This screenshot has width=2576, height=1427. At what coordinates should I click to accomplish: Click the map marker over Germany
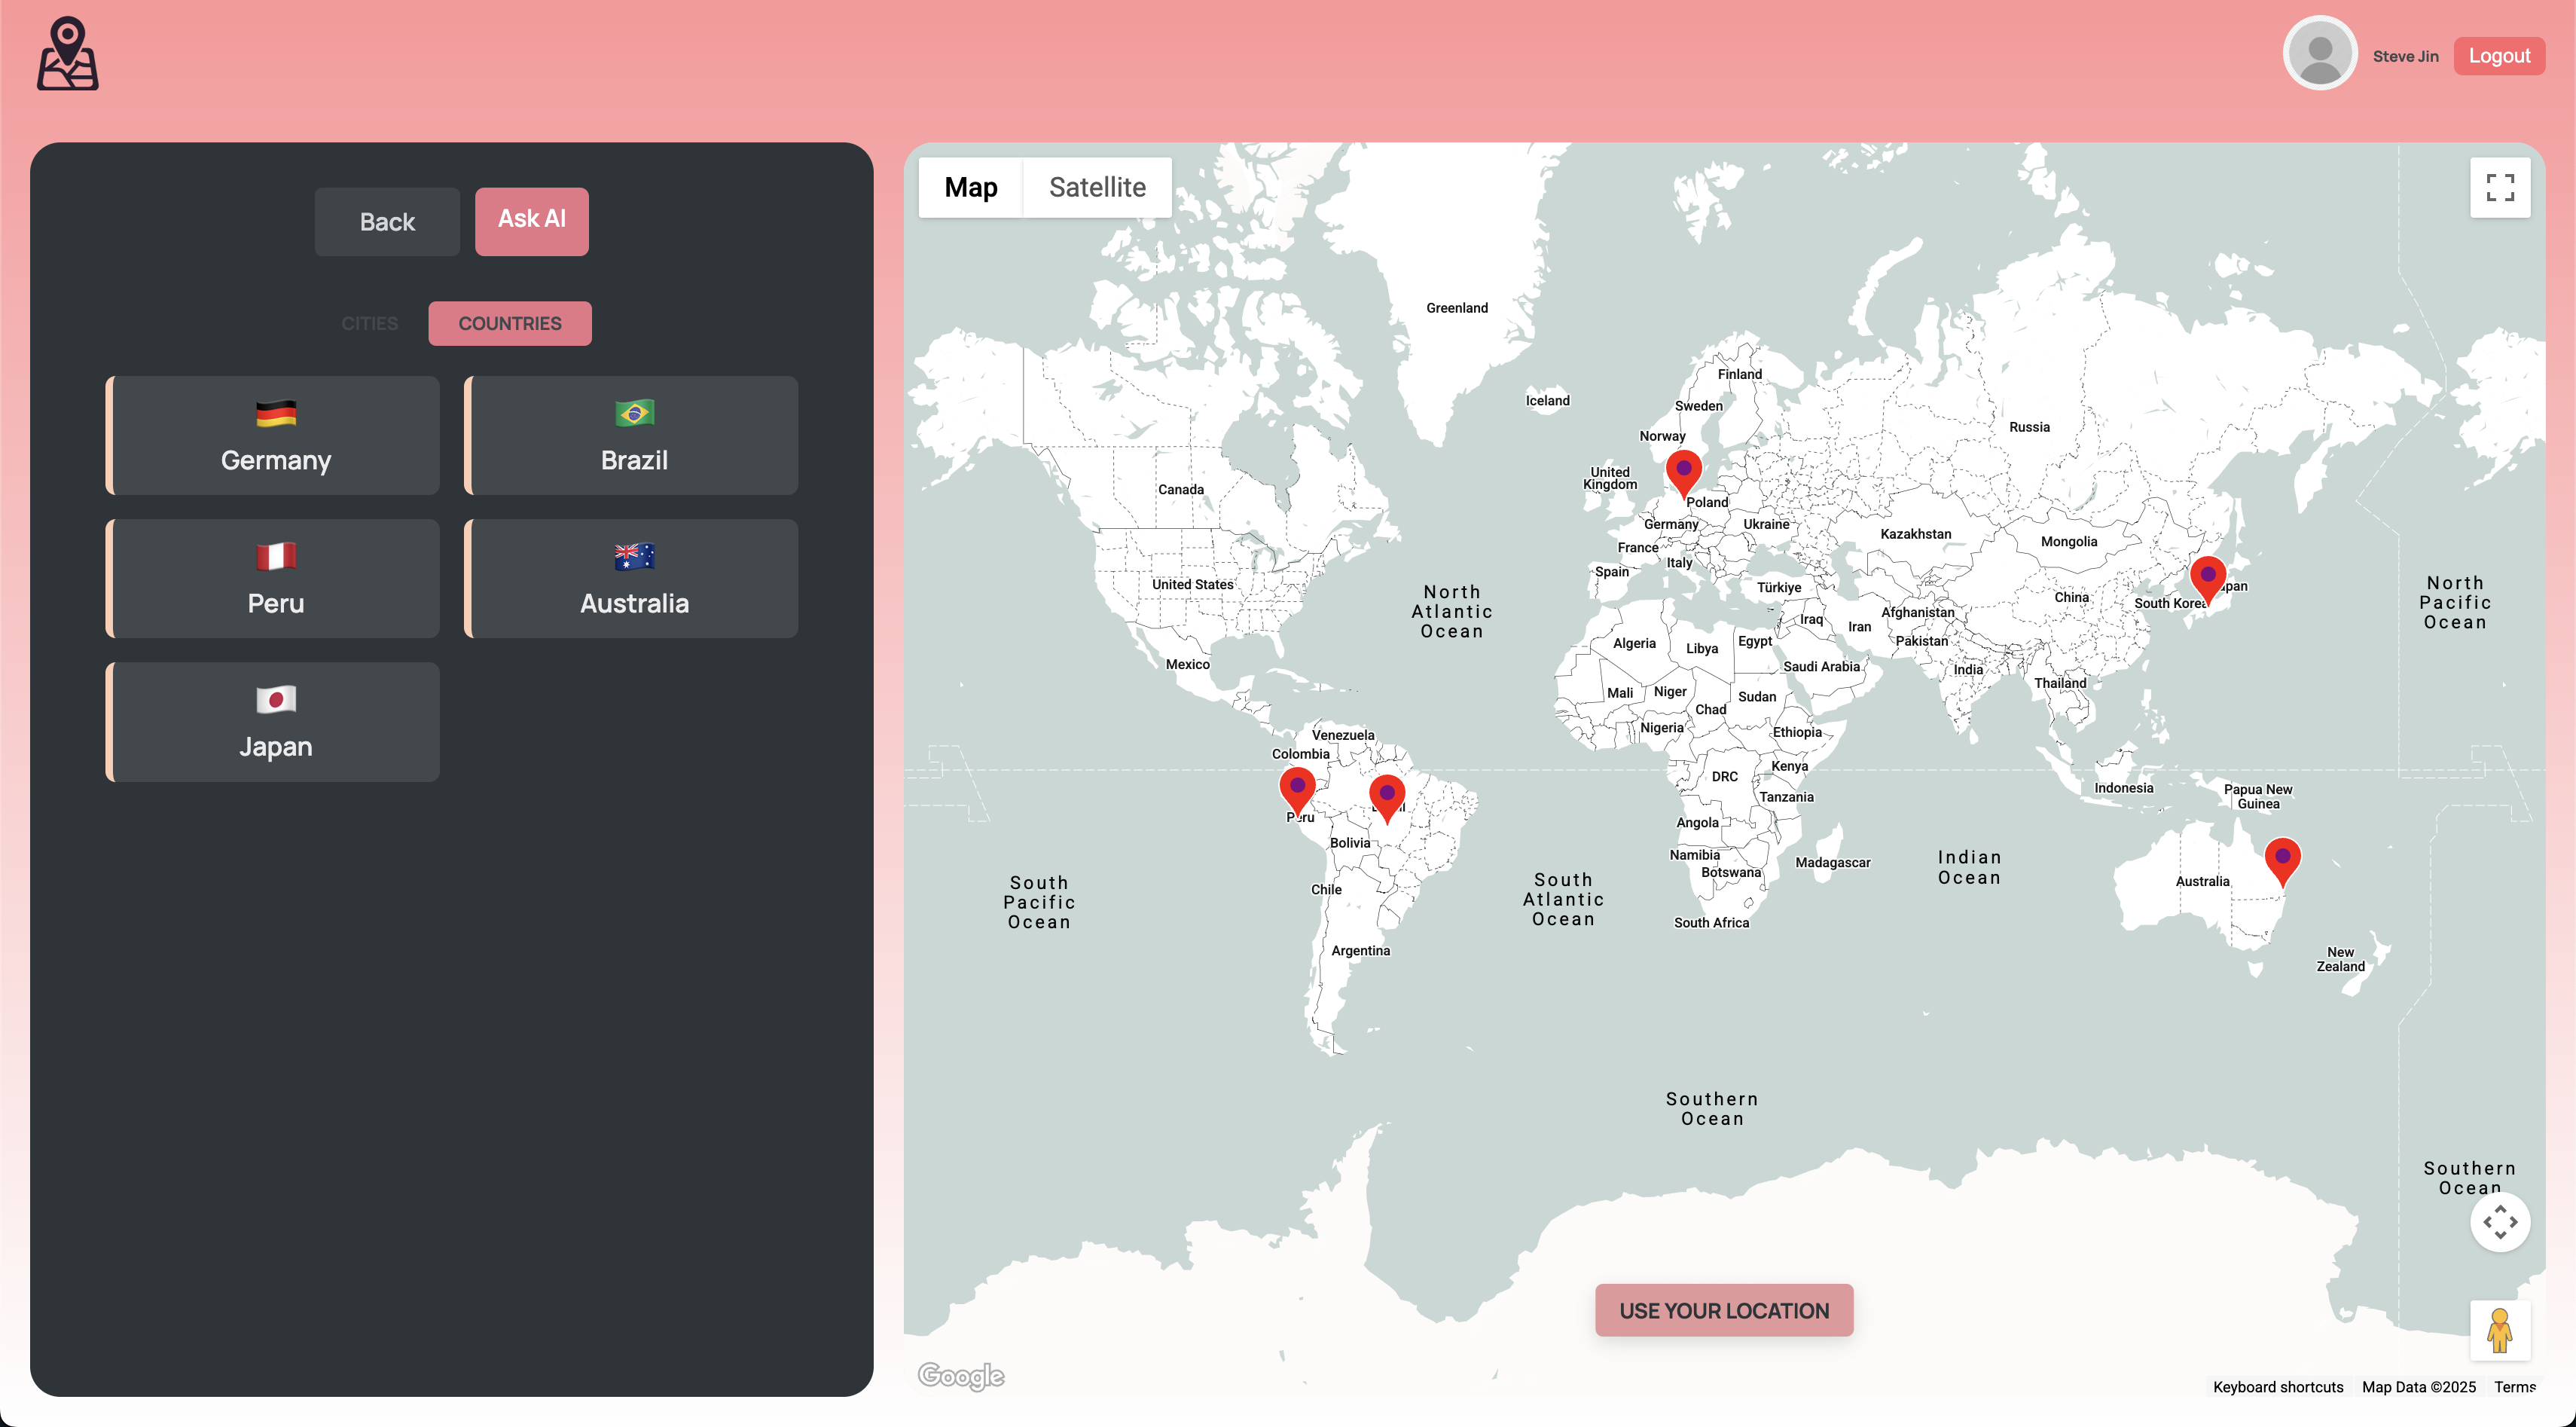tap(1683, 471)
